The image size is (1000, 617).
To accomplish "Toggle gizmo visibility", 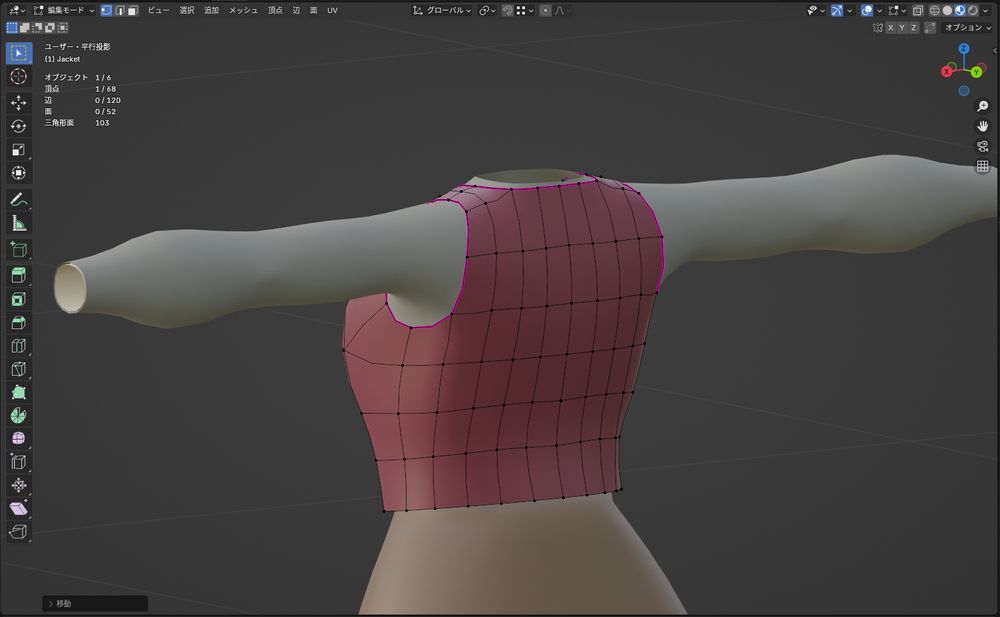I will click(x=837, y=10).
